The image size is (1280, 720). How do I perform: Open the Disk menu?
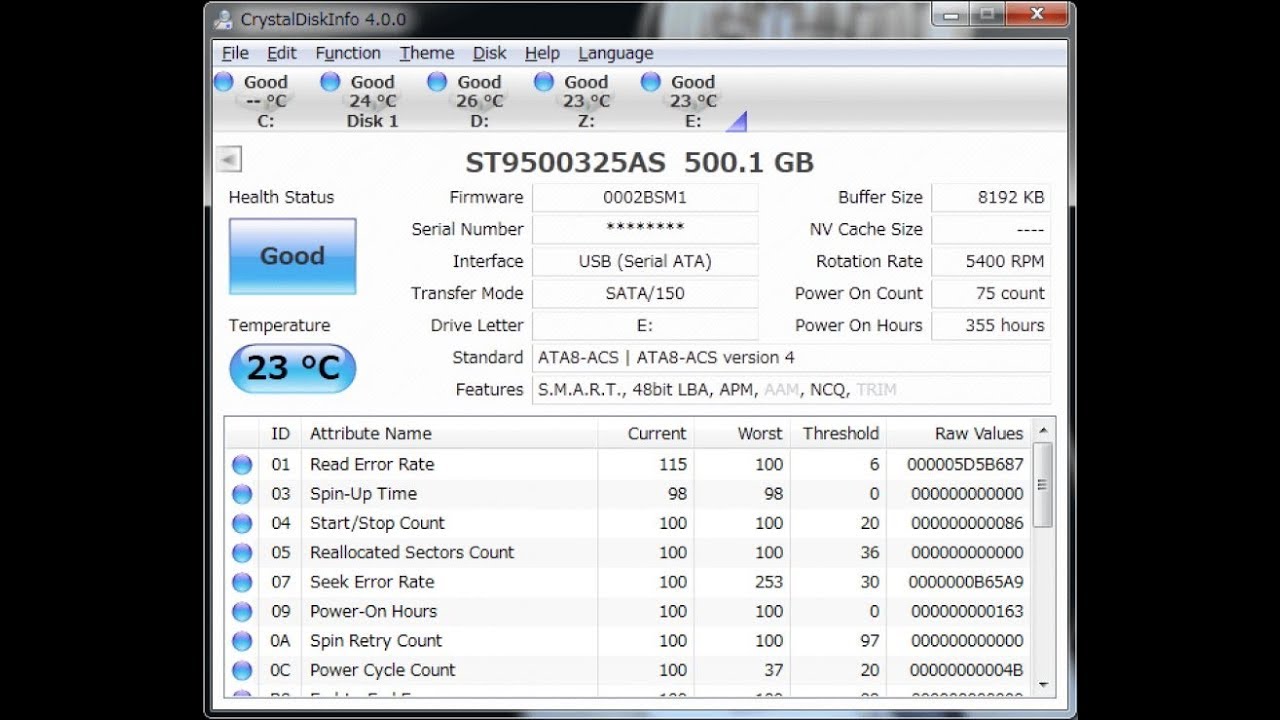[x=490, y=53]
